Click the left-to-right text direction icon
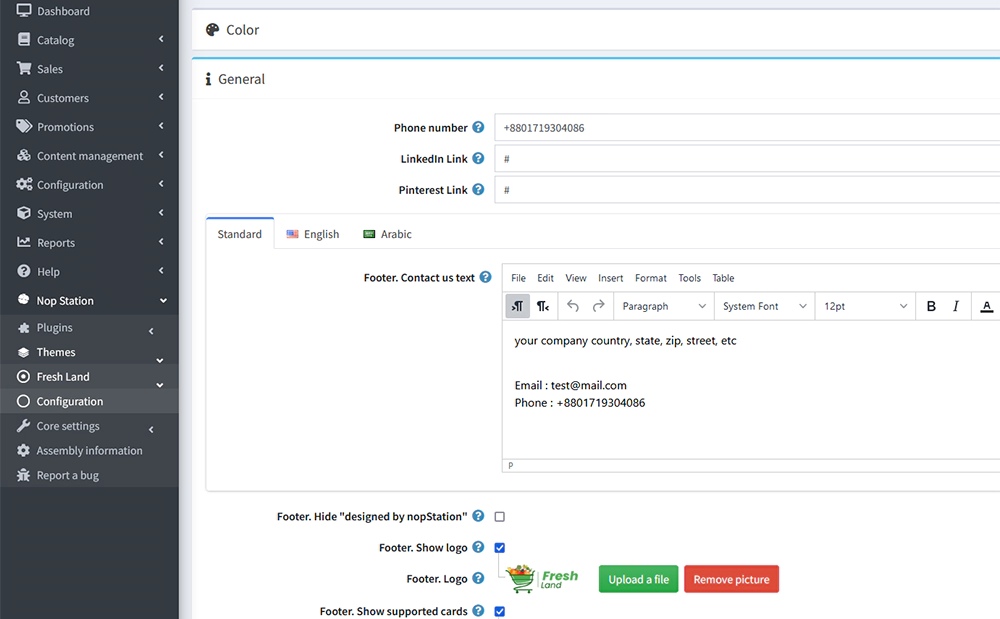1000x619 pixels. (517, 306)
